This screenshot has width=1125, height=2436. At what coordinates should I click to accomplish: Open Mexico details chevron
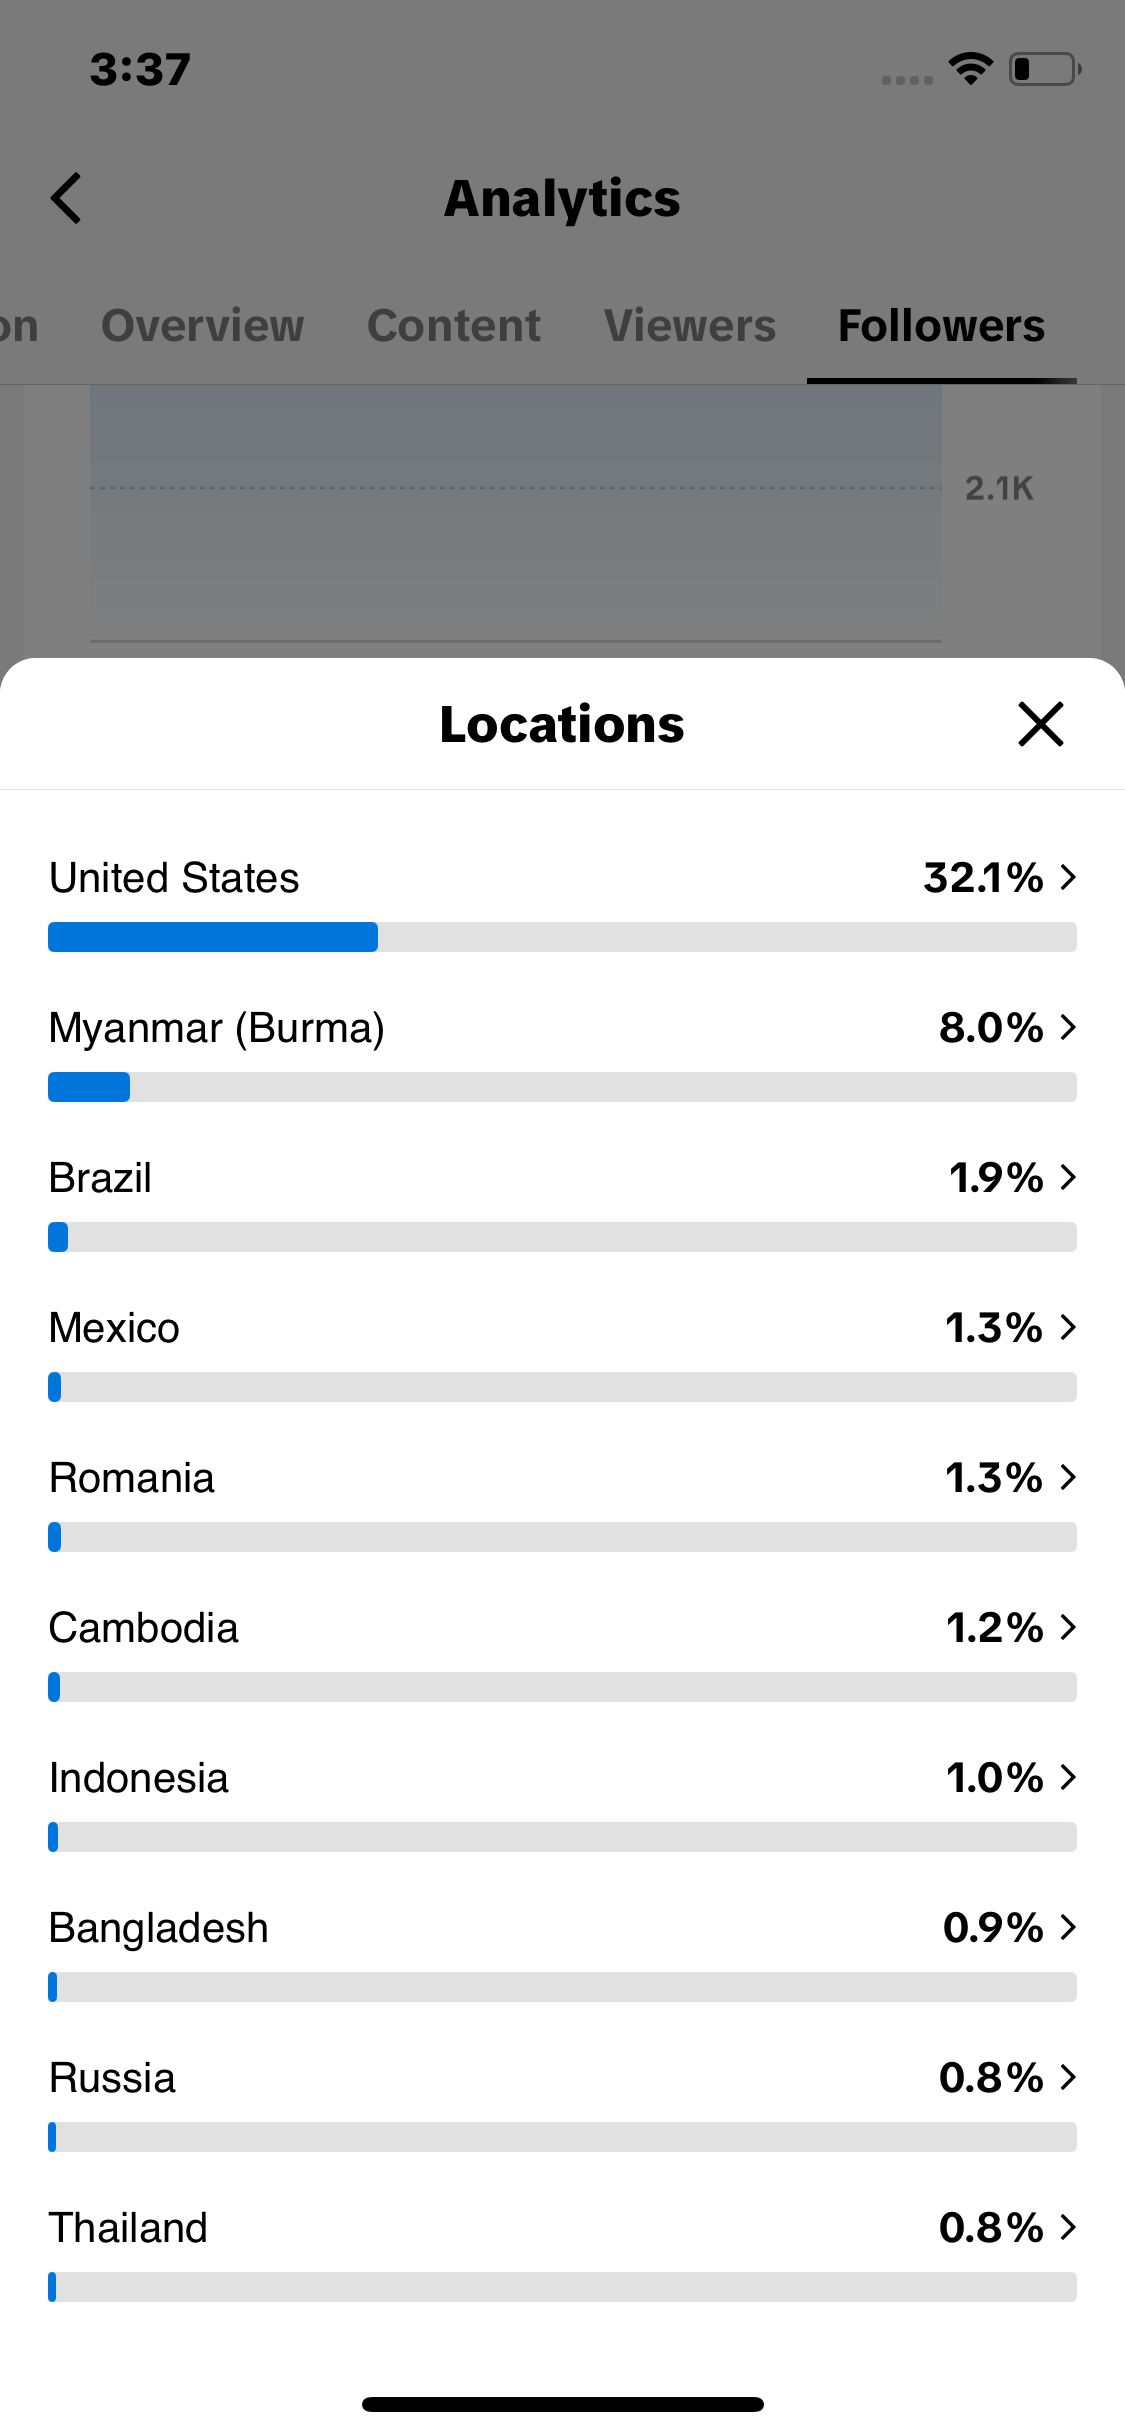coord(1068,1327)
